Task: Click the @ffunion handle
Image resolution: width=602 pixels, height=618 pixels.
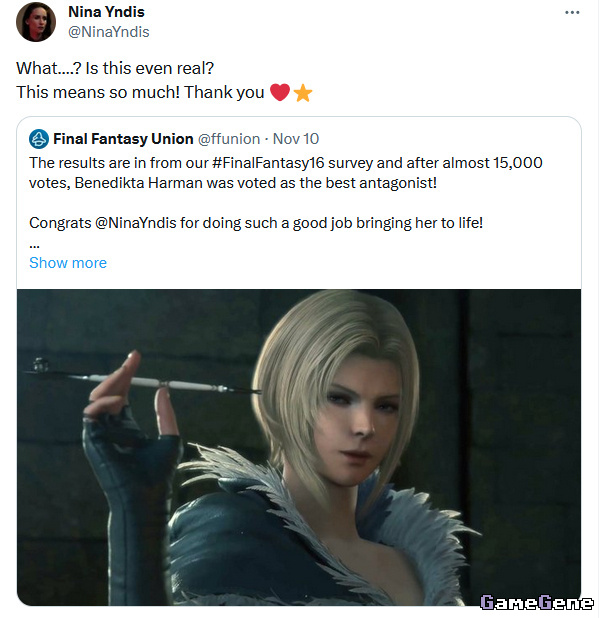Action: (229, 139)
